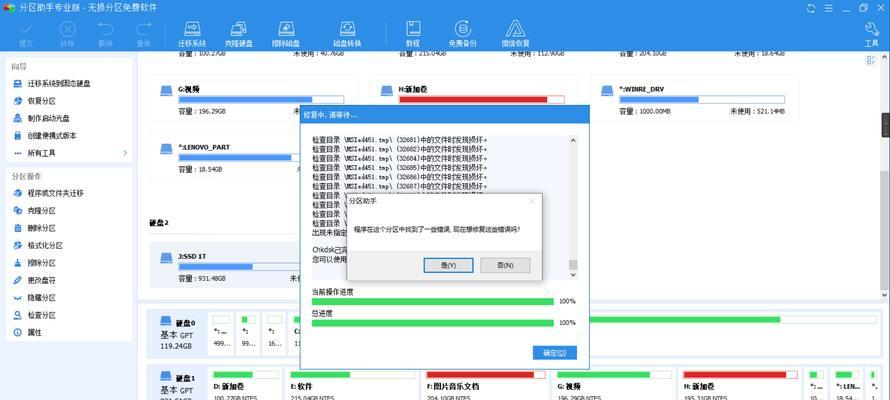Open the hamburger menu in title bar
This screenshot has width=890, height=400.
[x=828, y=8]
